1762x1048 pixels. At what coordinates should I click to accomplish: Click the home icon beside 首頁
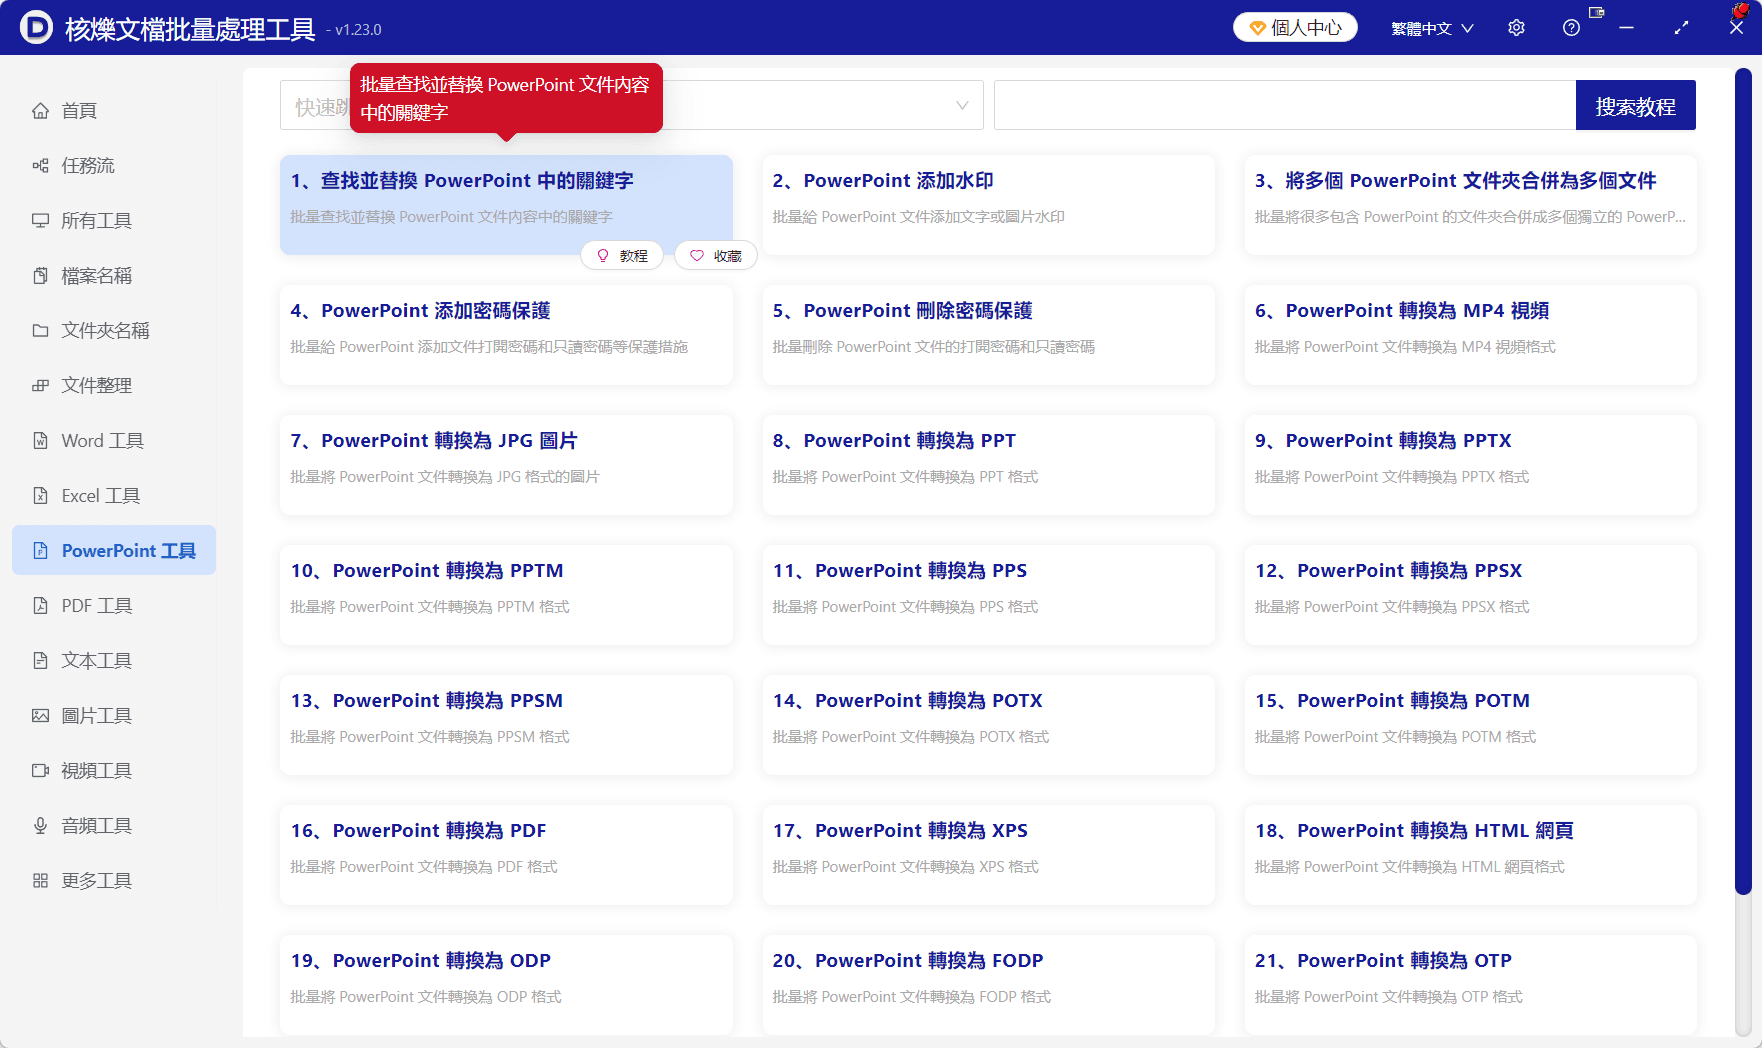pyautogui.click(x=40, y=111)
